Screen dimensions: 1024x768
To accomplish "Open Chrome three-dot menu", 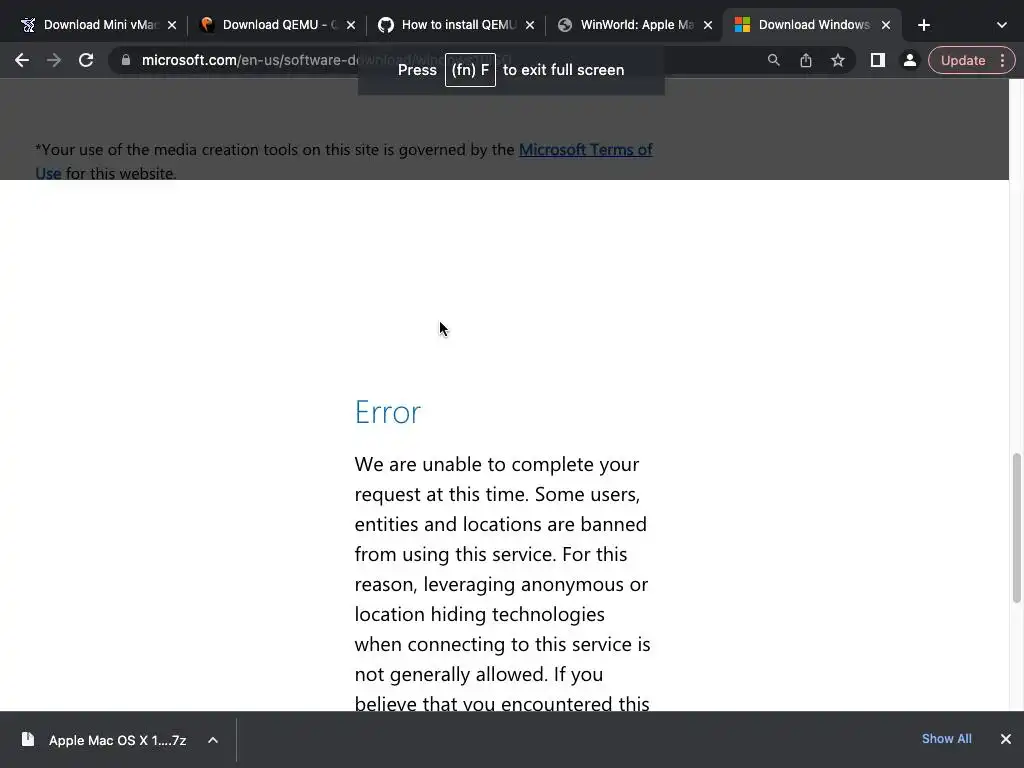I will pyautogui.click(x=1002, y=60).
